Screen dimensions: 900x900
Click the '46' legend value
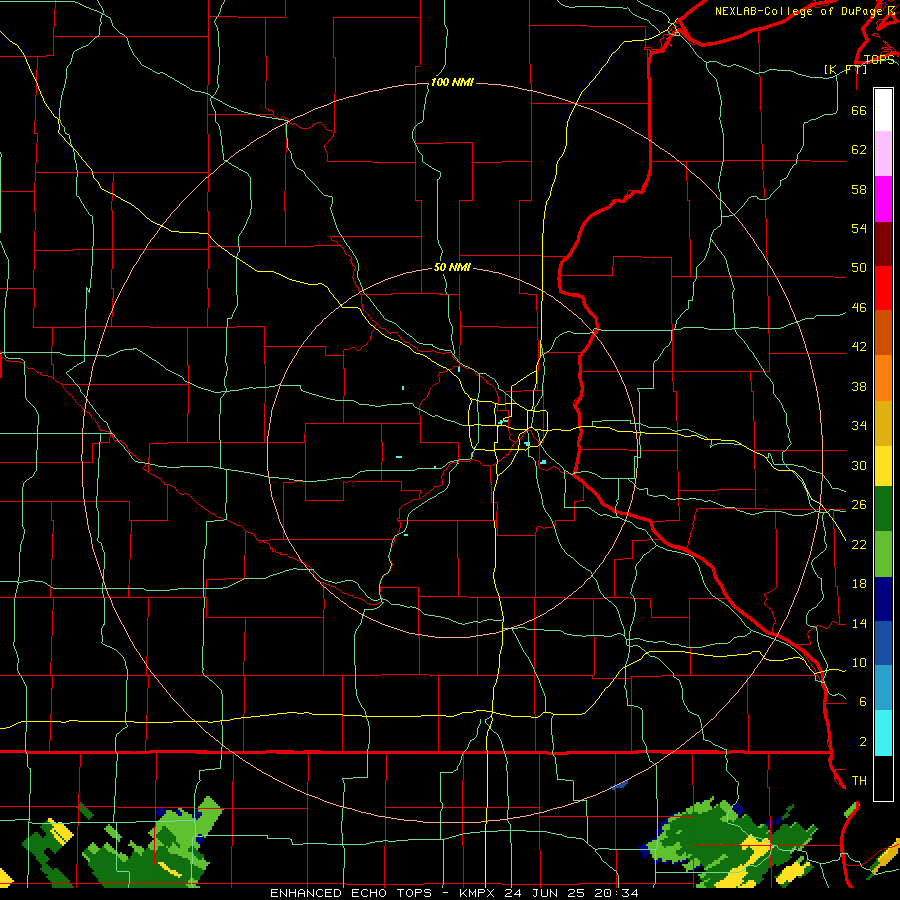pos(859,307)
